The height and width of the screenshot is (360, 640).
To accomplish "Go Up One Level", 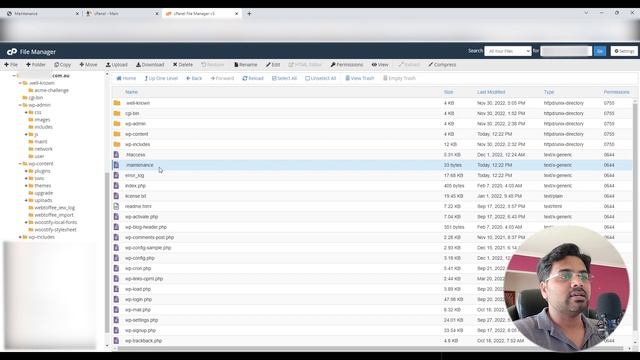I will click(x=161, y=78).
